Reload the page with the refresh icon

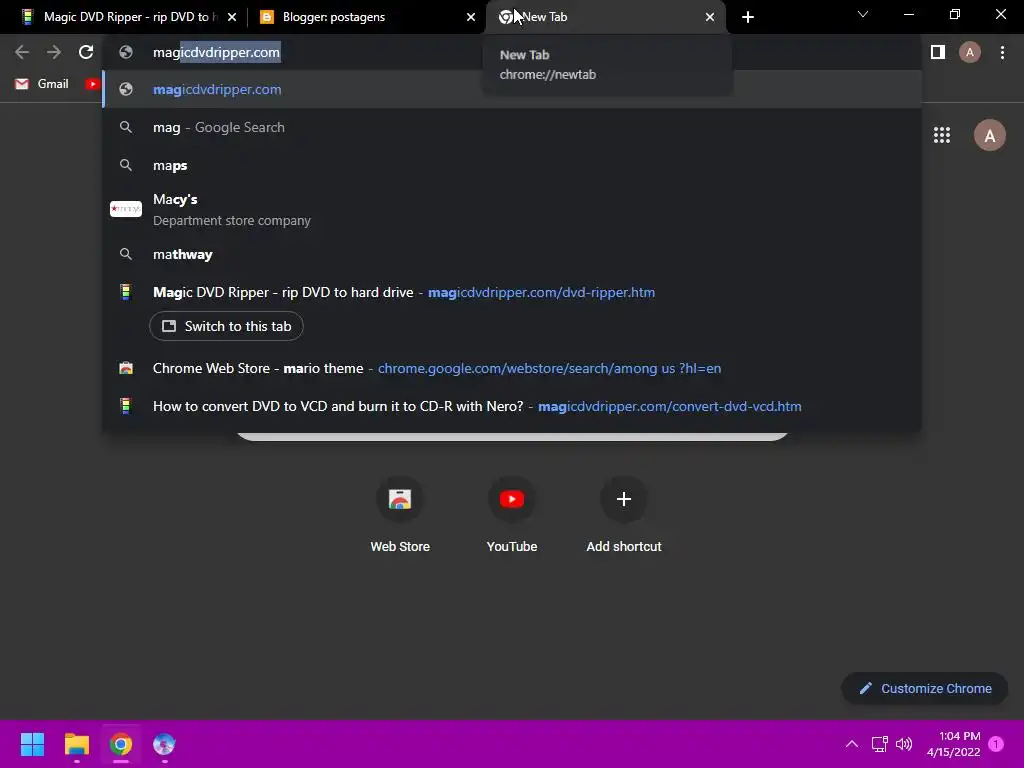[x=86, y=52]
